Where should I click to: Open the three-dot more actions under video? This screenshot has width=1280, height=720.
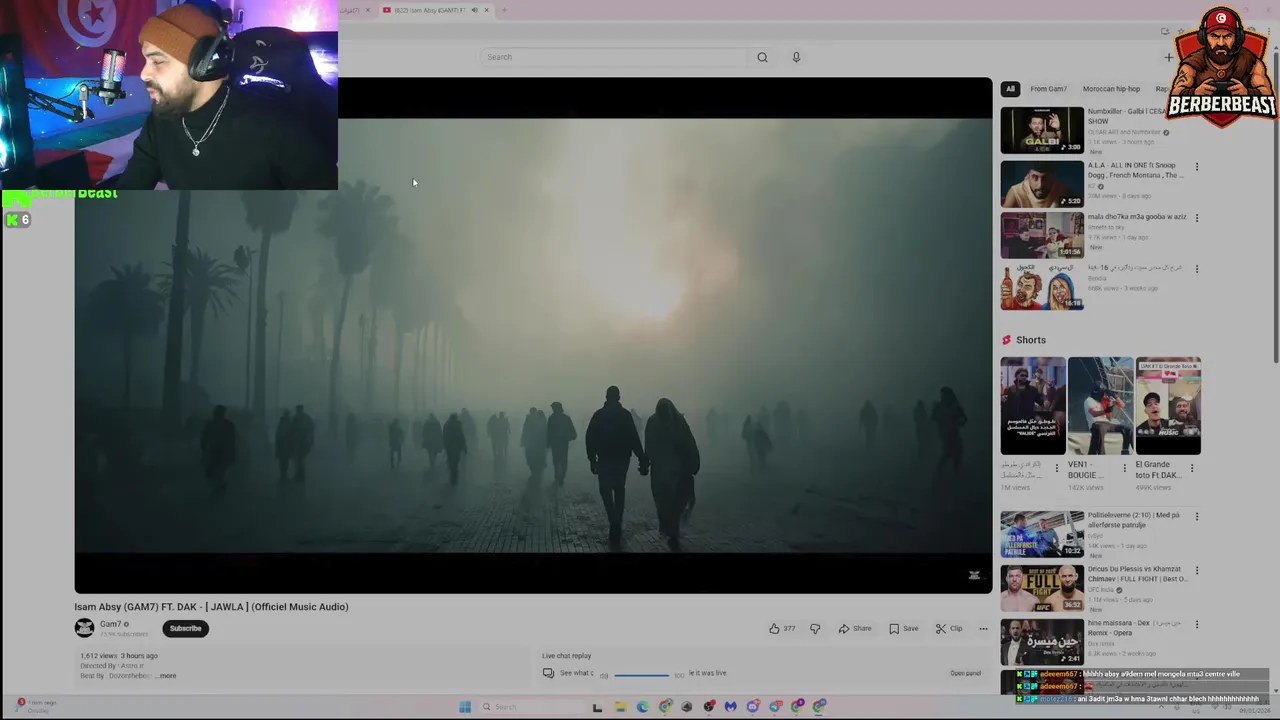(x=983, y=628)
